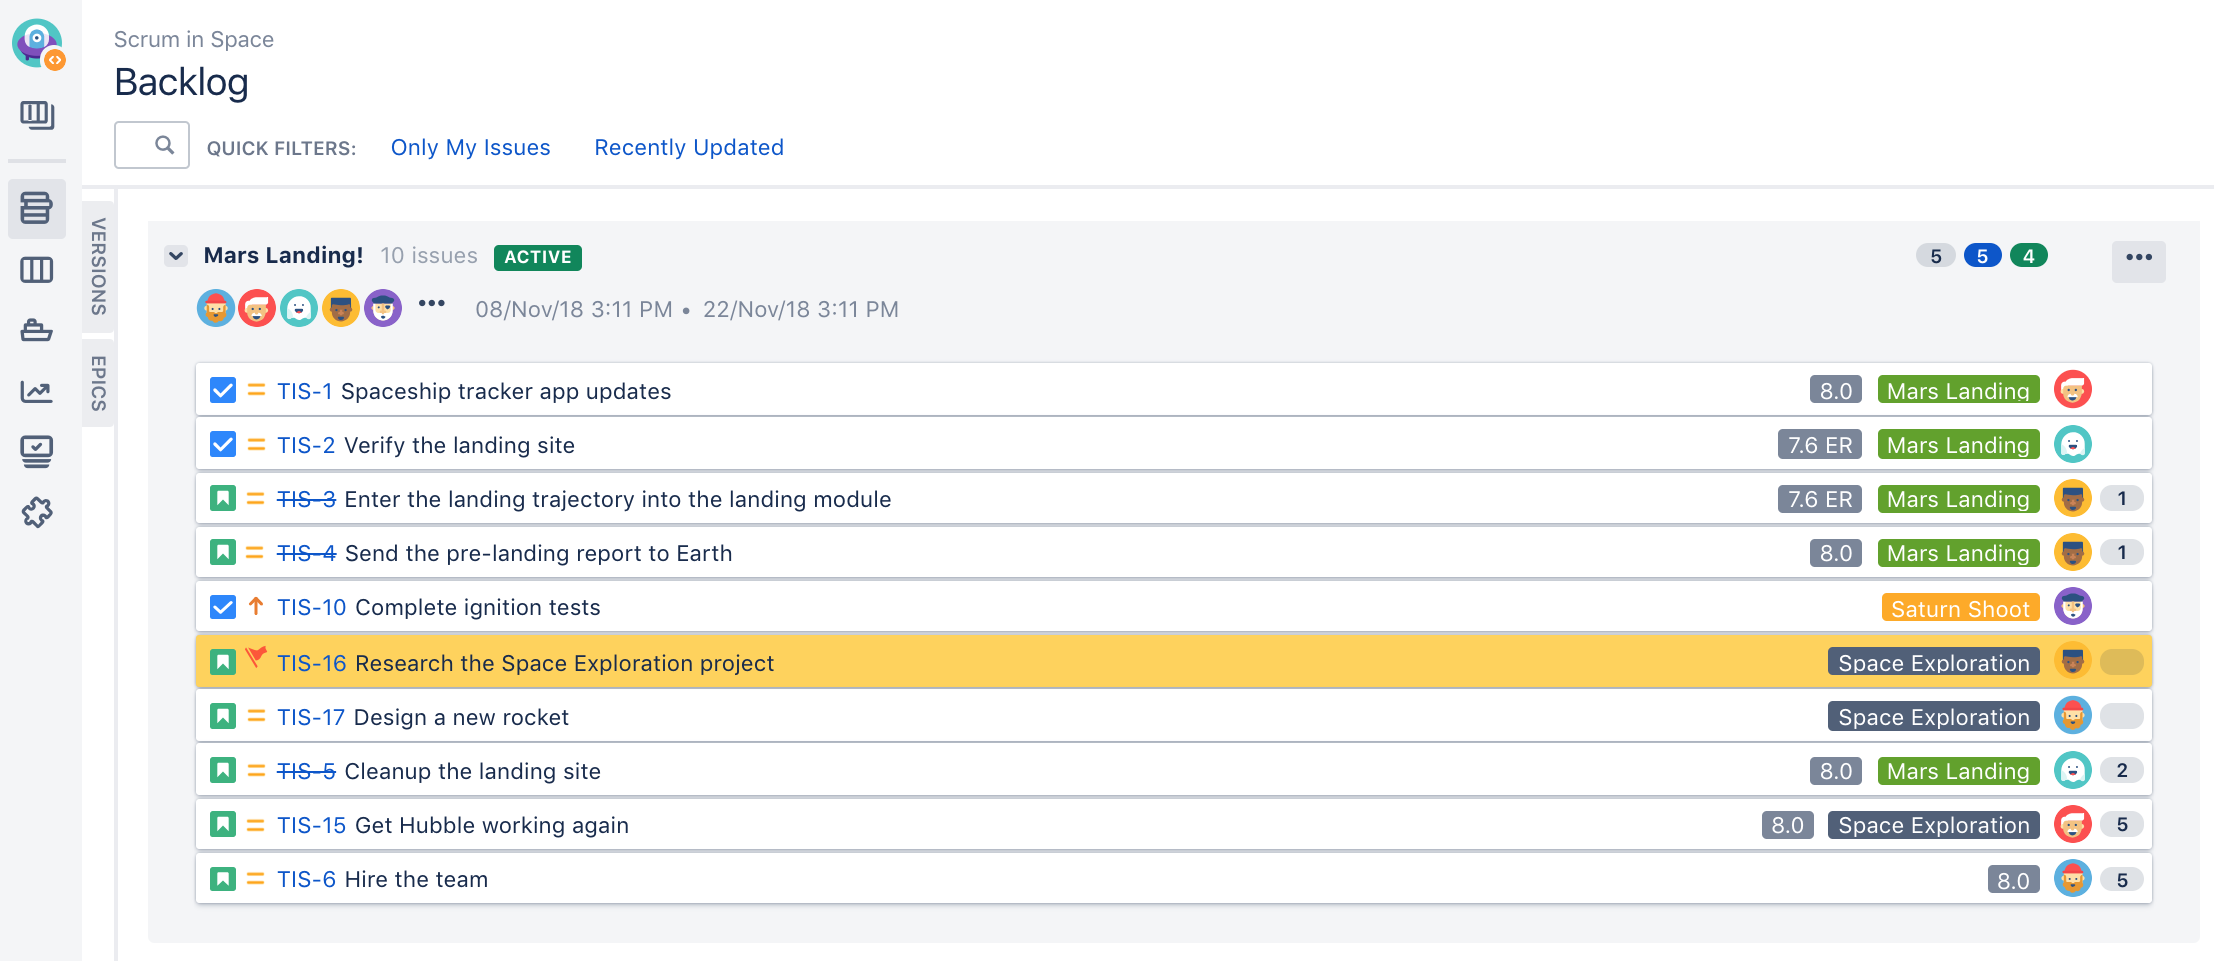2214x961 pixels.
Task: Open the VERSIONS side panel tab
Action: 98,267
